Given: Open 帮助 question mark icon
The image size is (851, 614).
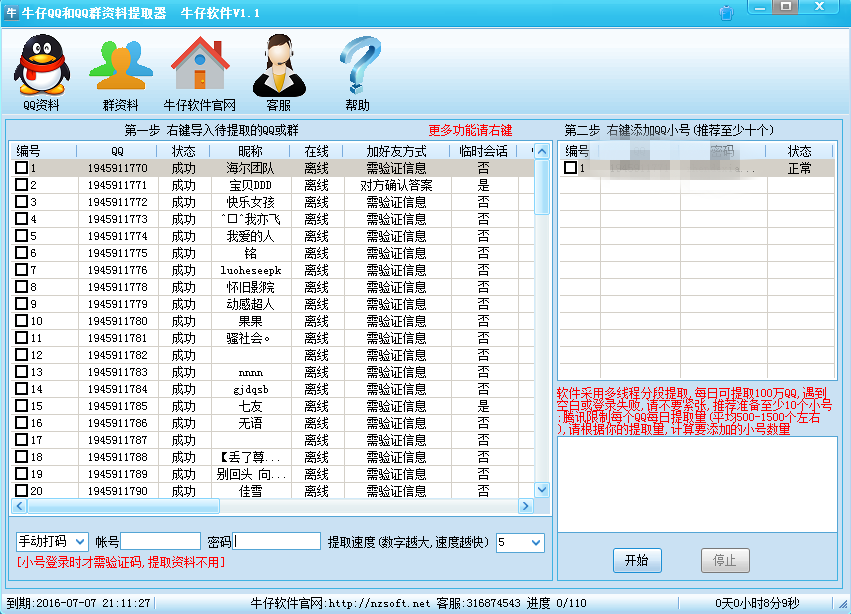Looking at the screenshot, I should tap(358, 72).
